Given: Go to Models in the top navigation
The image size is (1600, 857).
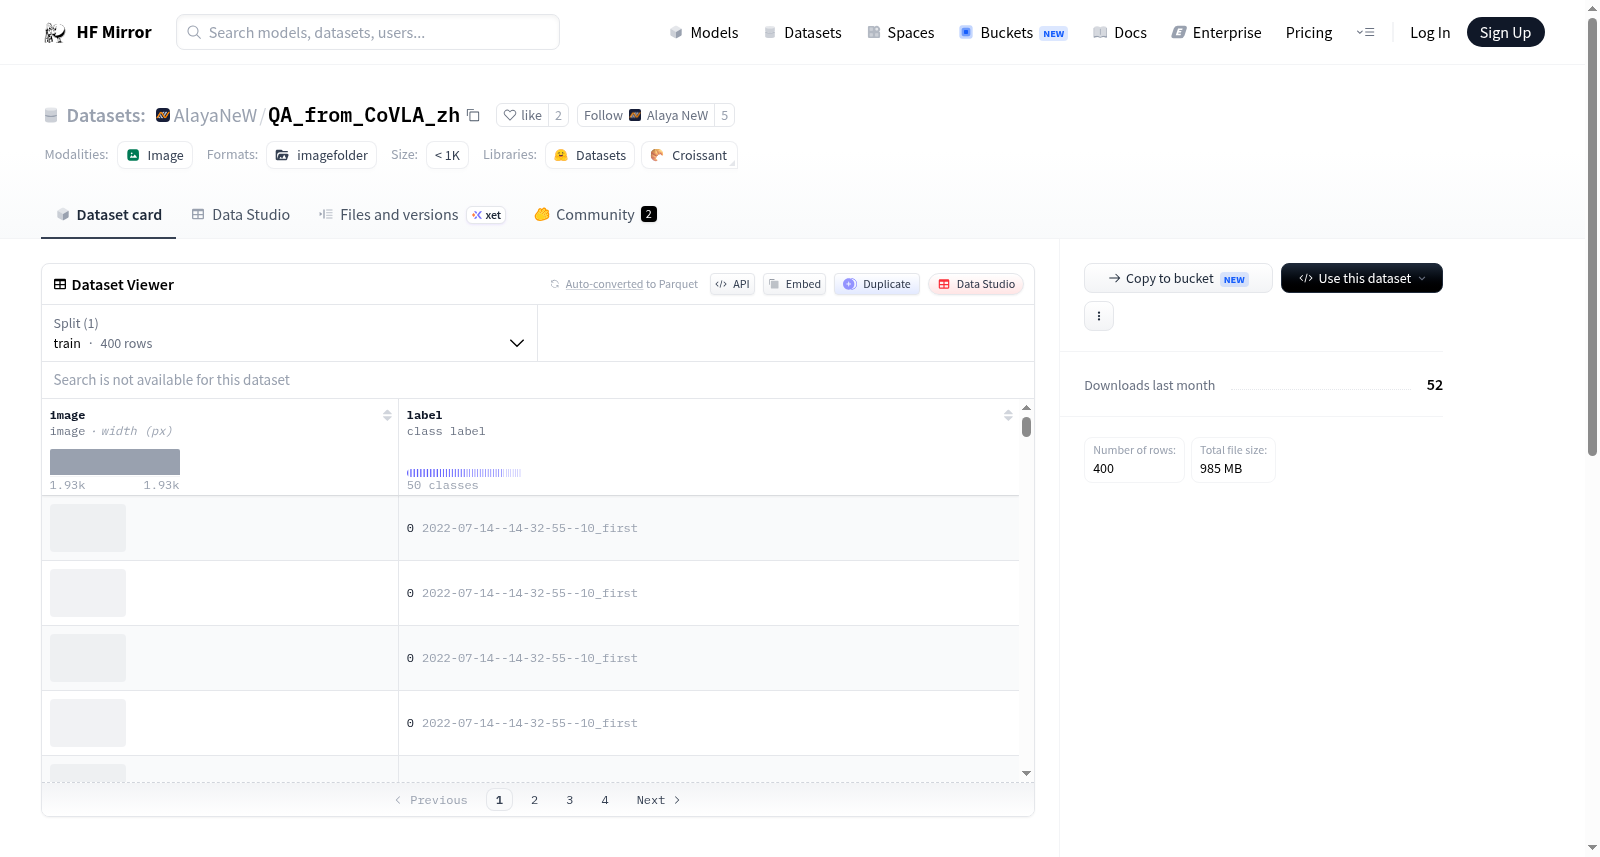Looking at the screenshot, I should pyautogui.click(x=704, y=33).
